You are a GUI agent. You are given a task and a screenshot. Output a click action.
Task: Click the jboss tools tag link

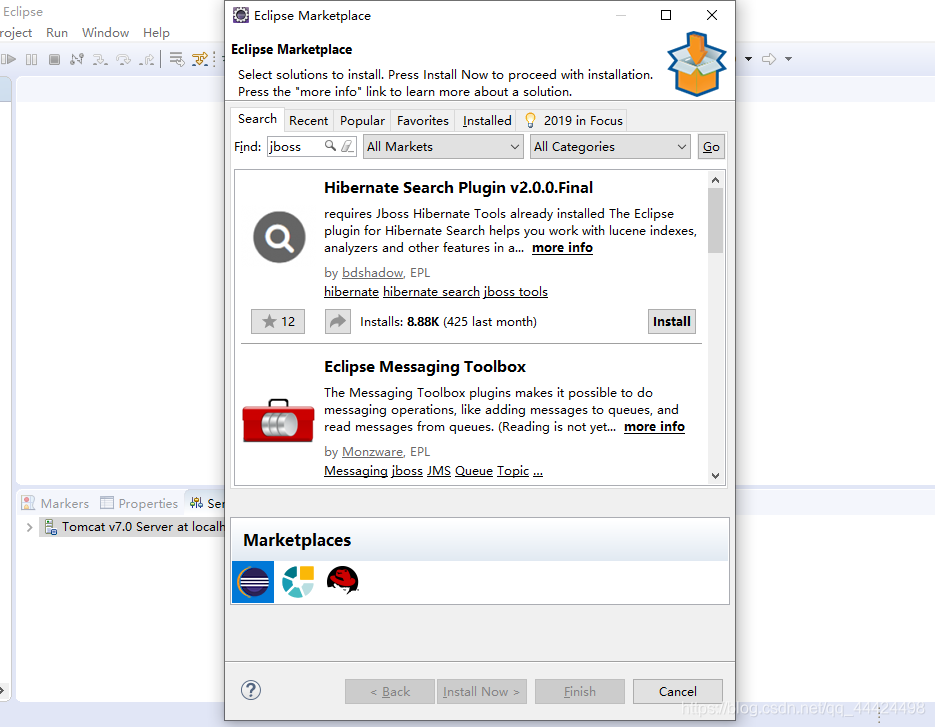tap(516, 292)
